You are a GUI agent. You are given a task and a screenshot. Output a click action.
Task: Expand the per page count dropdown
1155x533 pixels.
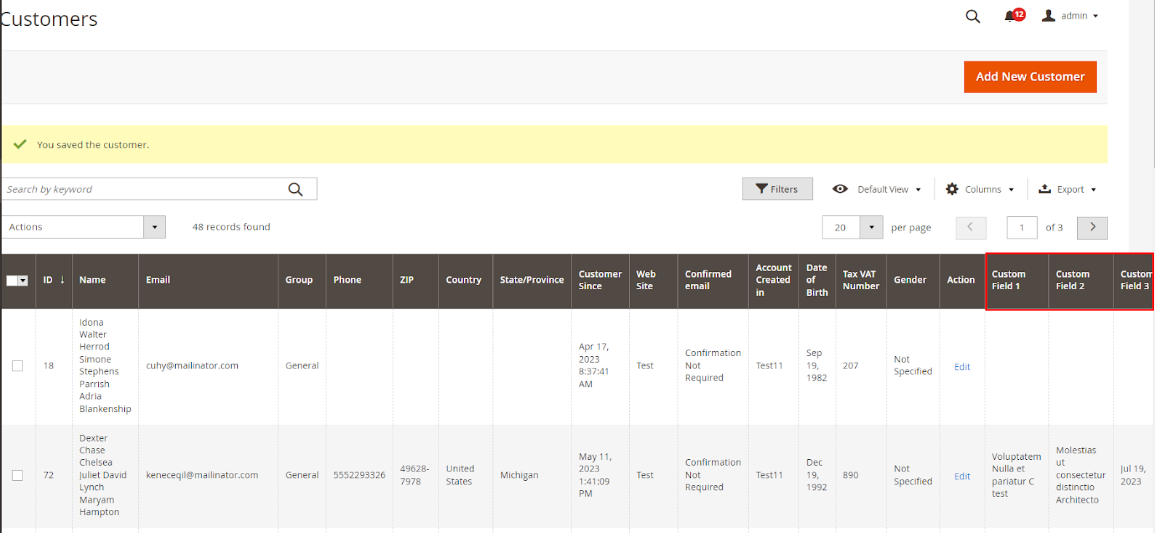[x=872, y=228]
